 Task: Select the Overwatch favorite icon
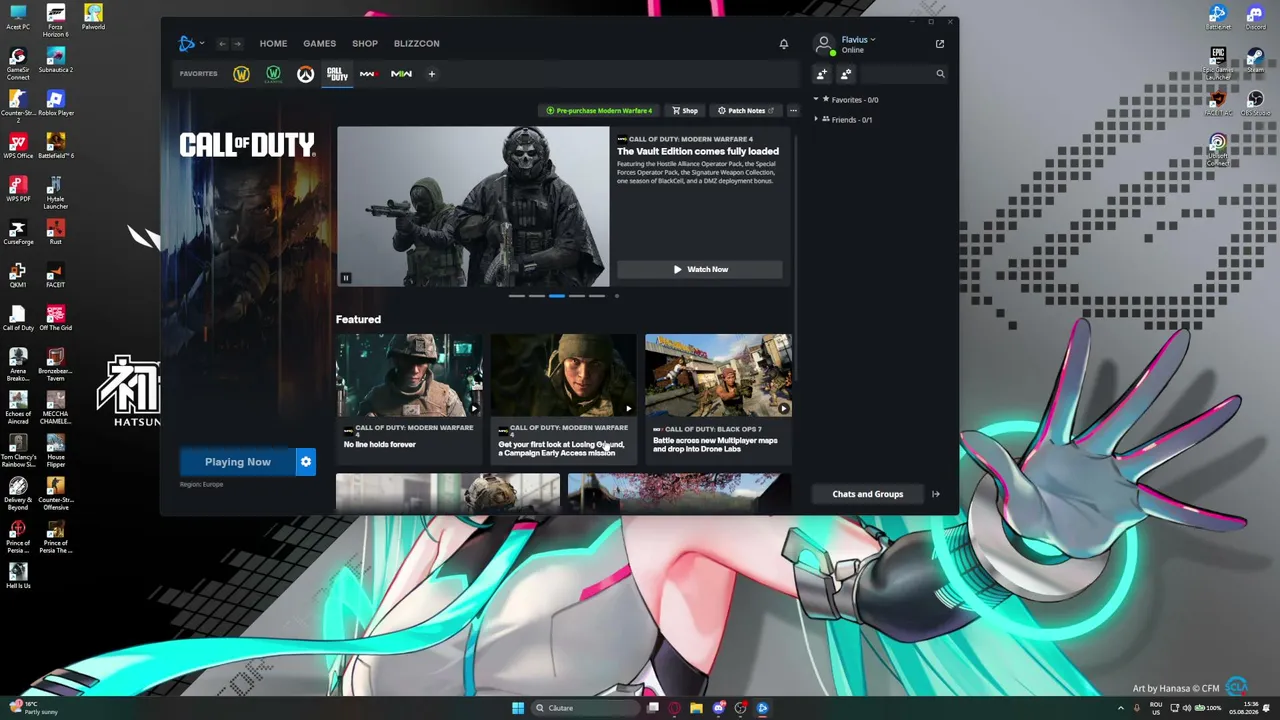[305, 74]
